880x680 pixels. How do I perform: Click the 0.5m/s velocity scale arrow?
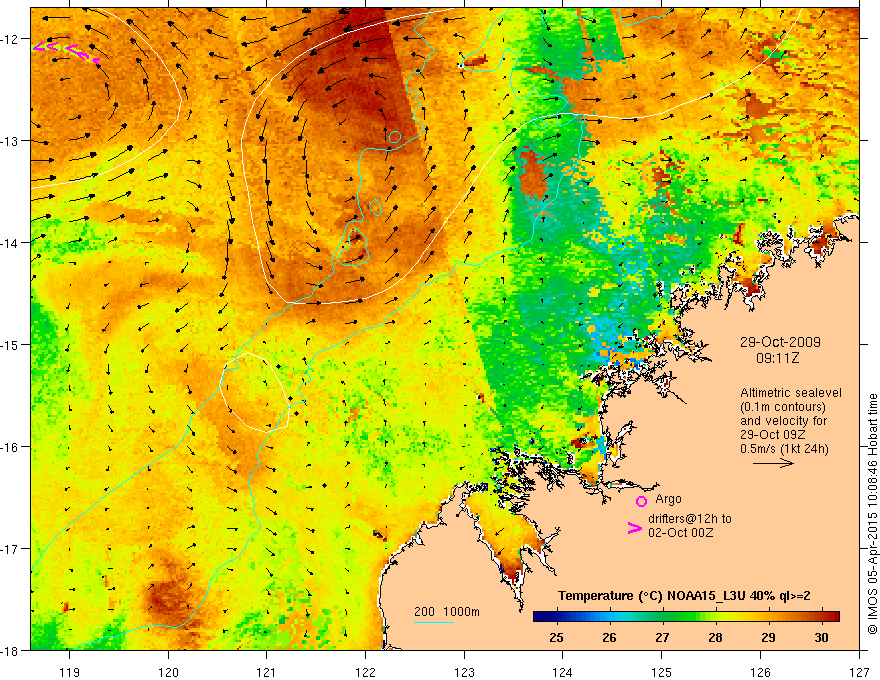(x=773, y=463)
